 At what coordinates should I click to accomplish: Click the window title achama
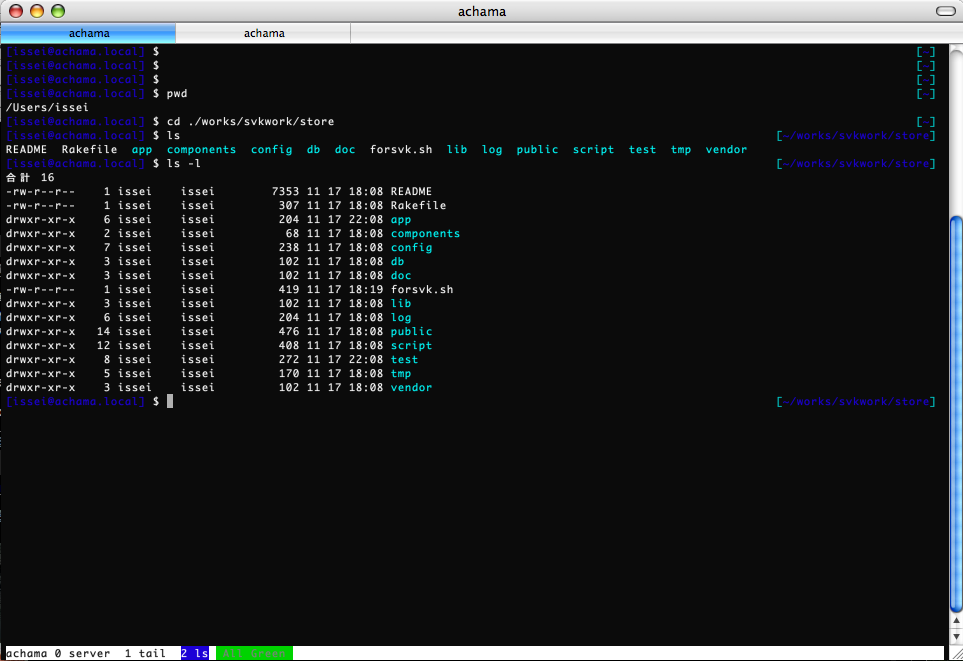(x=482, y=12)
